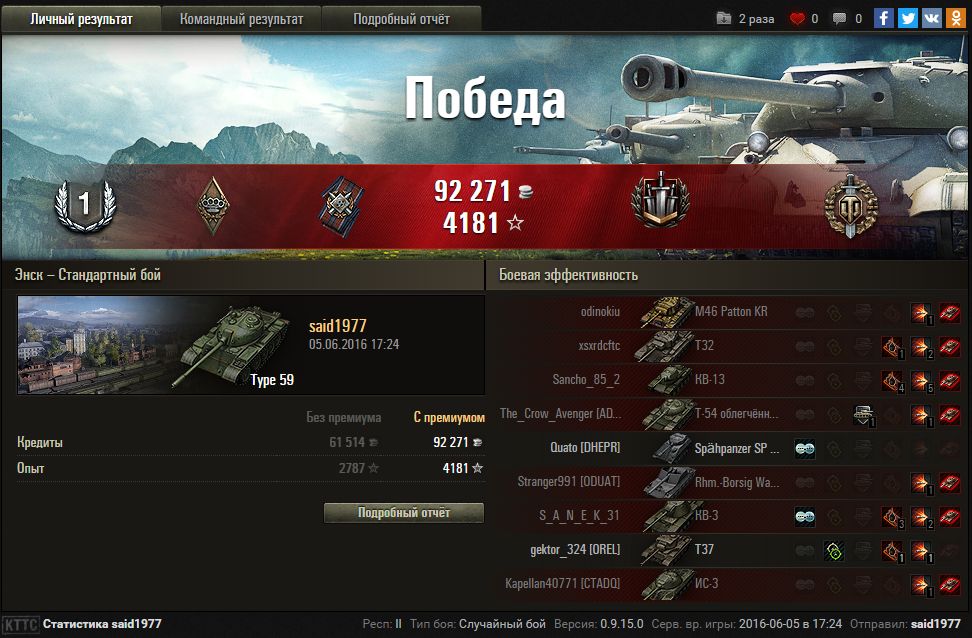Switch to Командный результат tab

(241, 19)
